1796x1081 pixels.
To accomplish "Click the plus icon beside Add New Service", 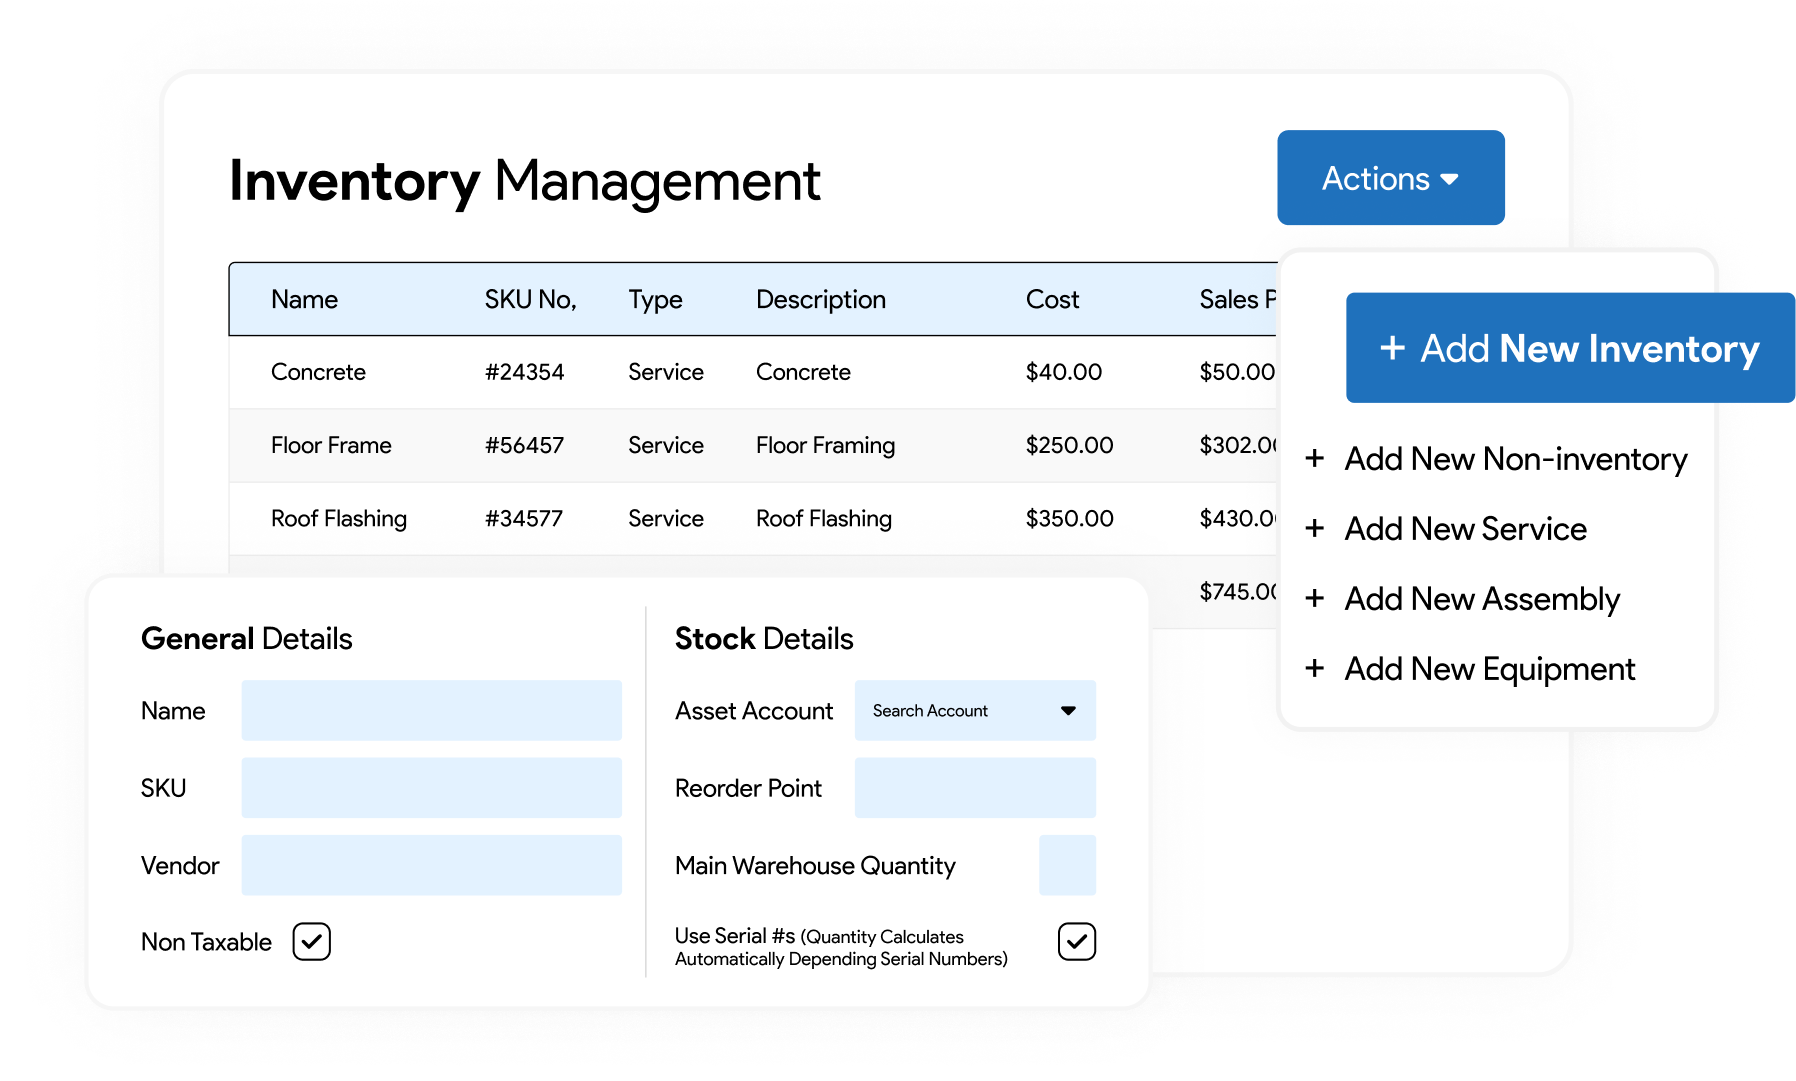I will pos(1315,528).
